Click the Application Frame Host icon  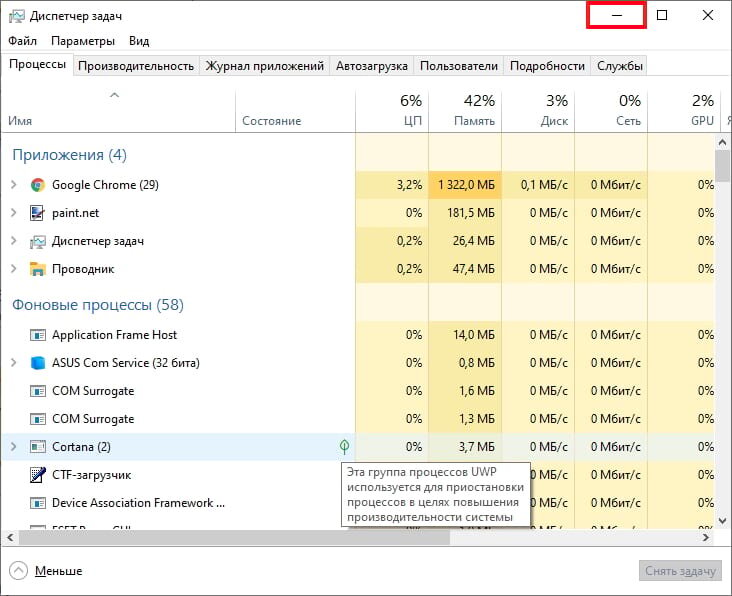pos(37,335)
